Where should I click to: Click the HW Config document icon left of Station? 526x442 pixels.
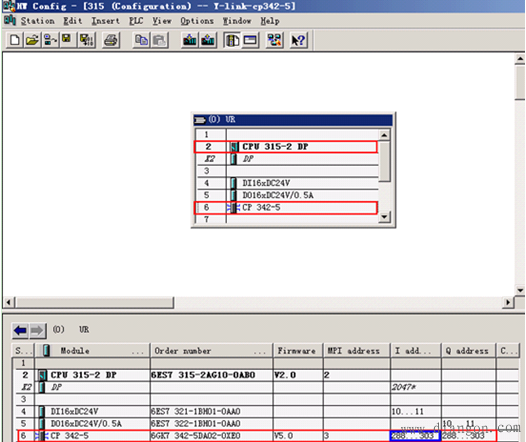10,20
